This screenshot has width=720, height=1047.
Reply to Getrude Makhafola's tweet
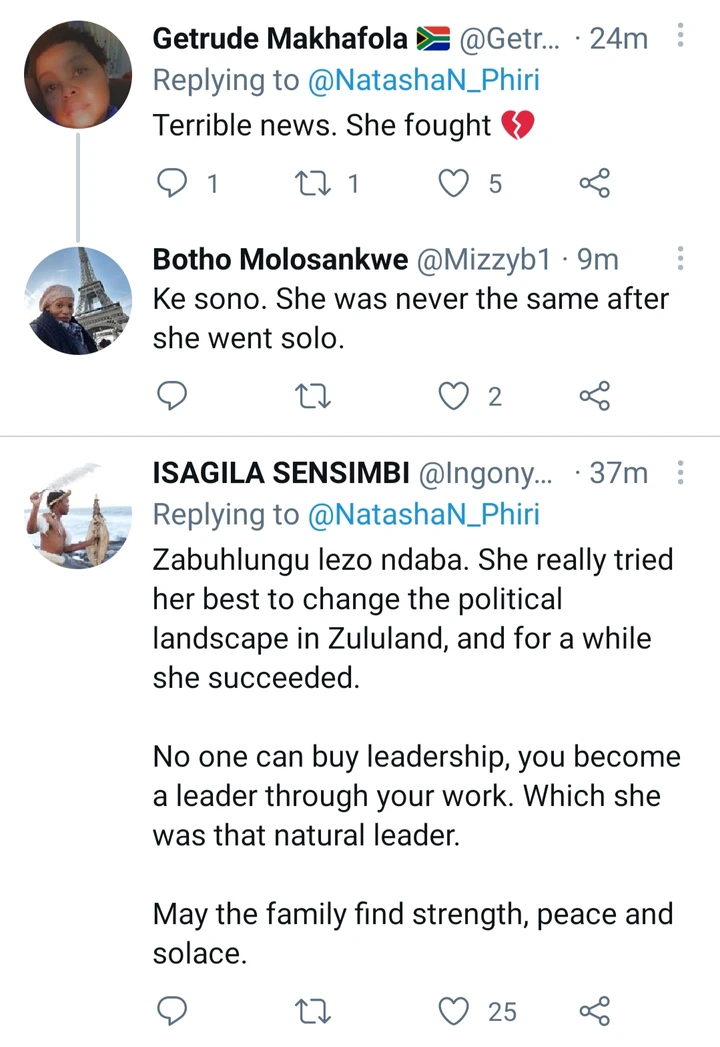point(172,183)
